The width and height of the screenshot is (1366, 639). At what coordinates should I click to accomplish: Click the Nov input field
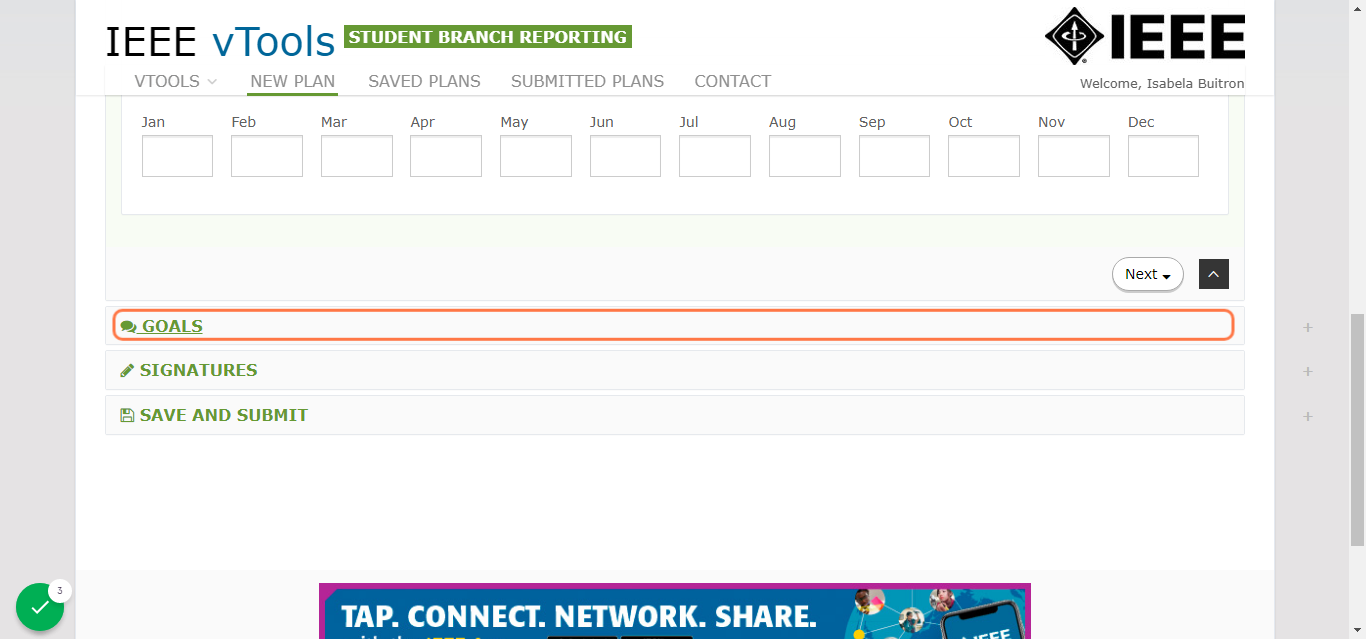[1074, 156]
